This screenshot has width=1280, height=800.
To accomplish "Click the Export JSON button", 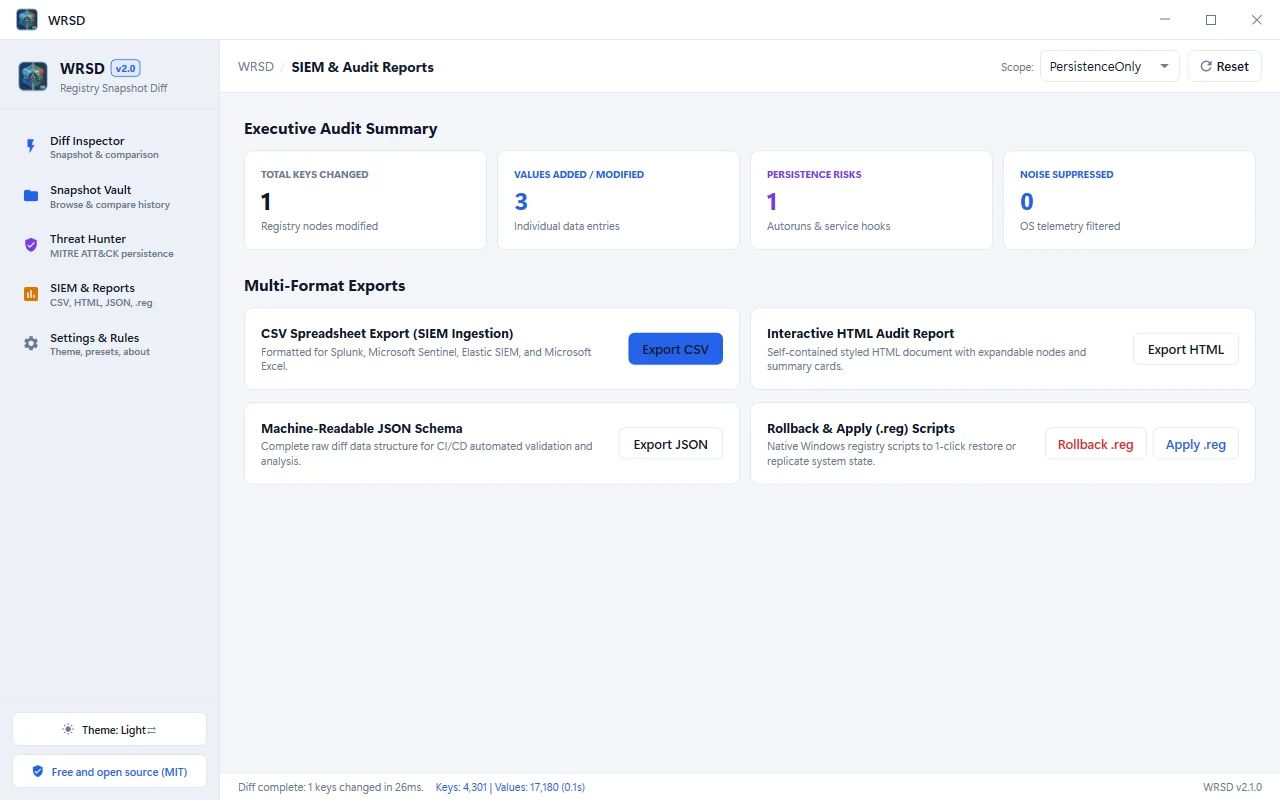I will [671, 444].
